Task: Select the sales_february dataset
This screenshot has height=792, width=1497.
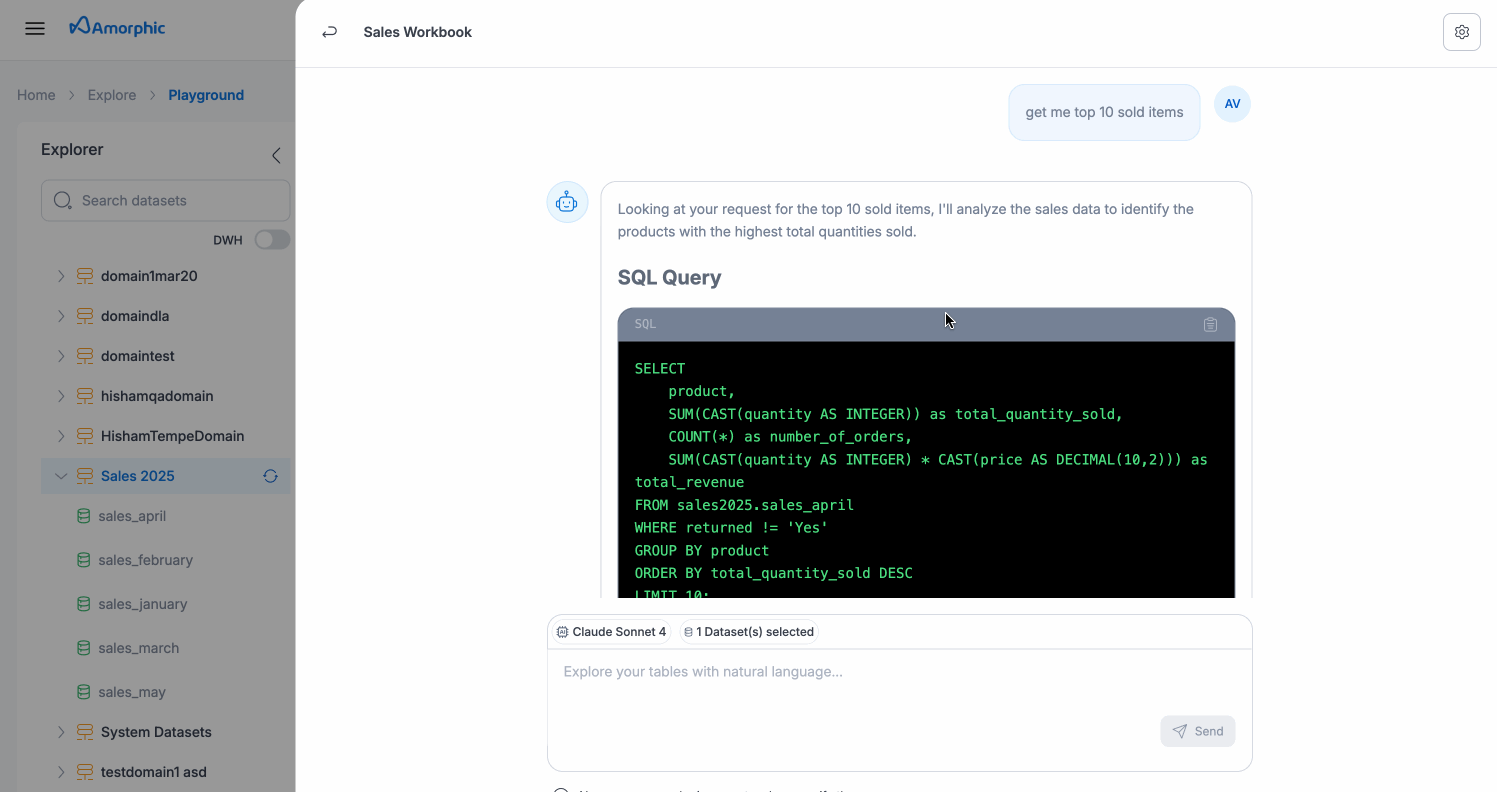Action: 145,560
